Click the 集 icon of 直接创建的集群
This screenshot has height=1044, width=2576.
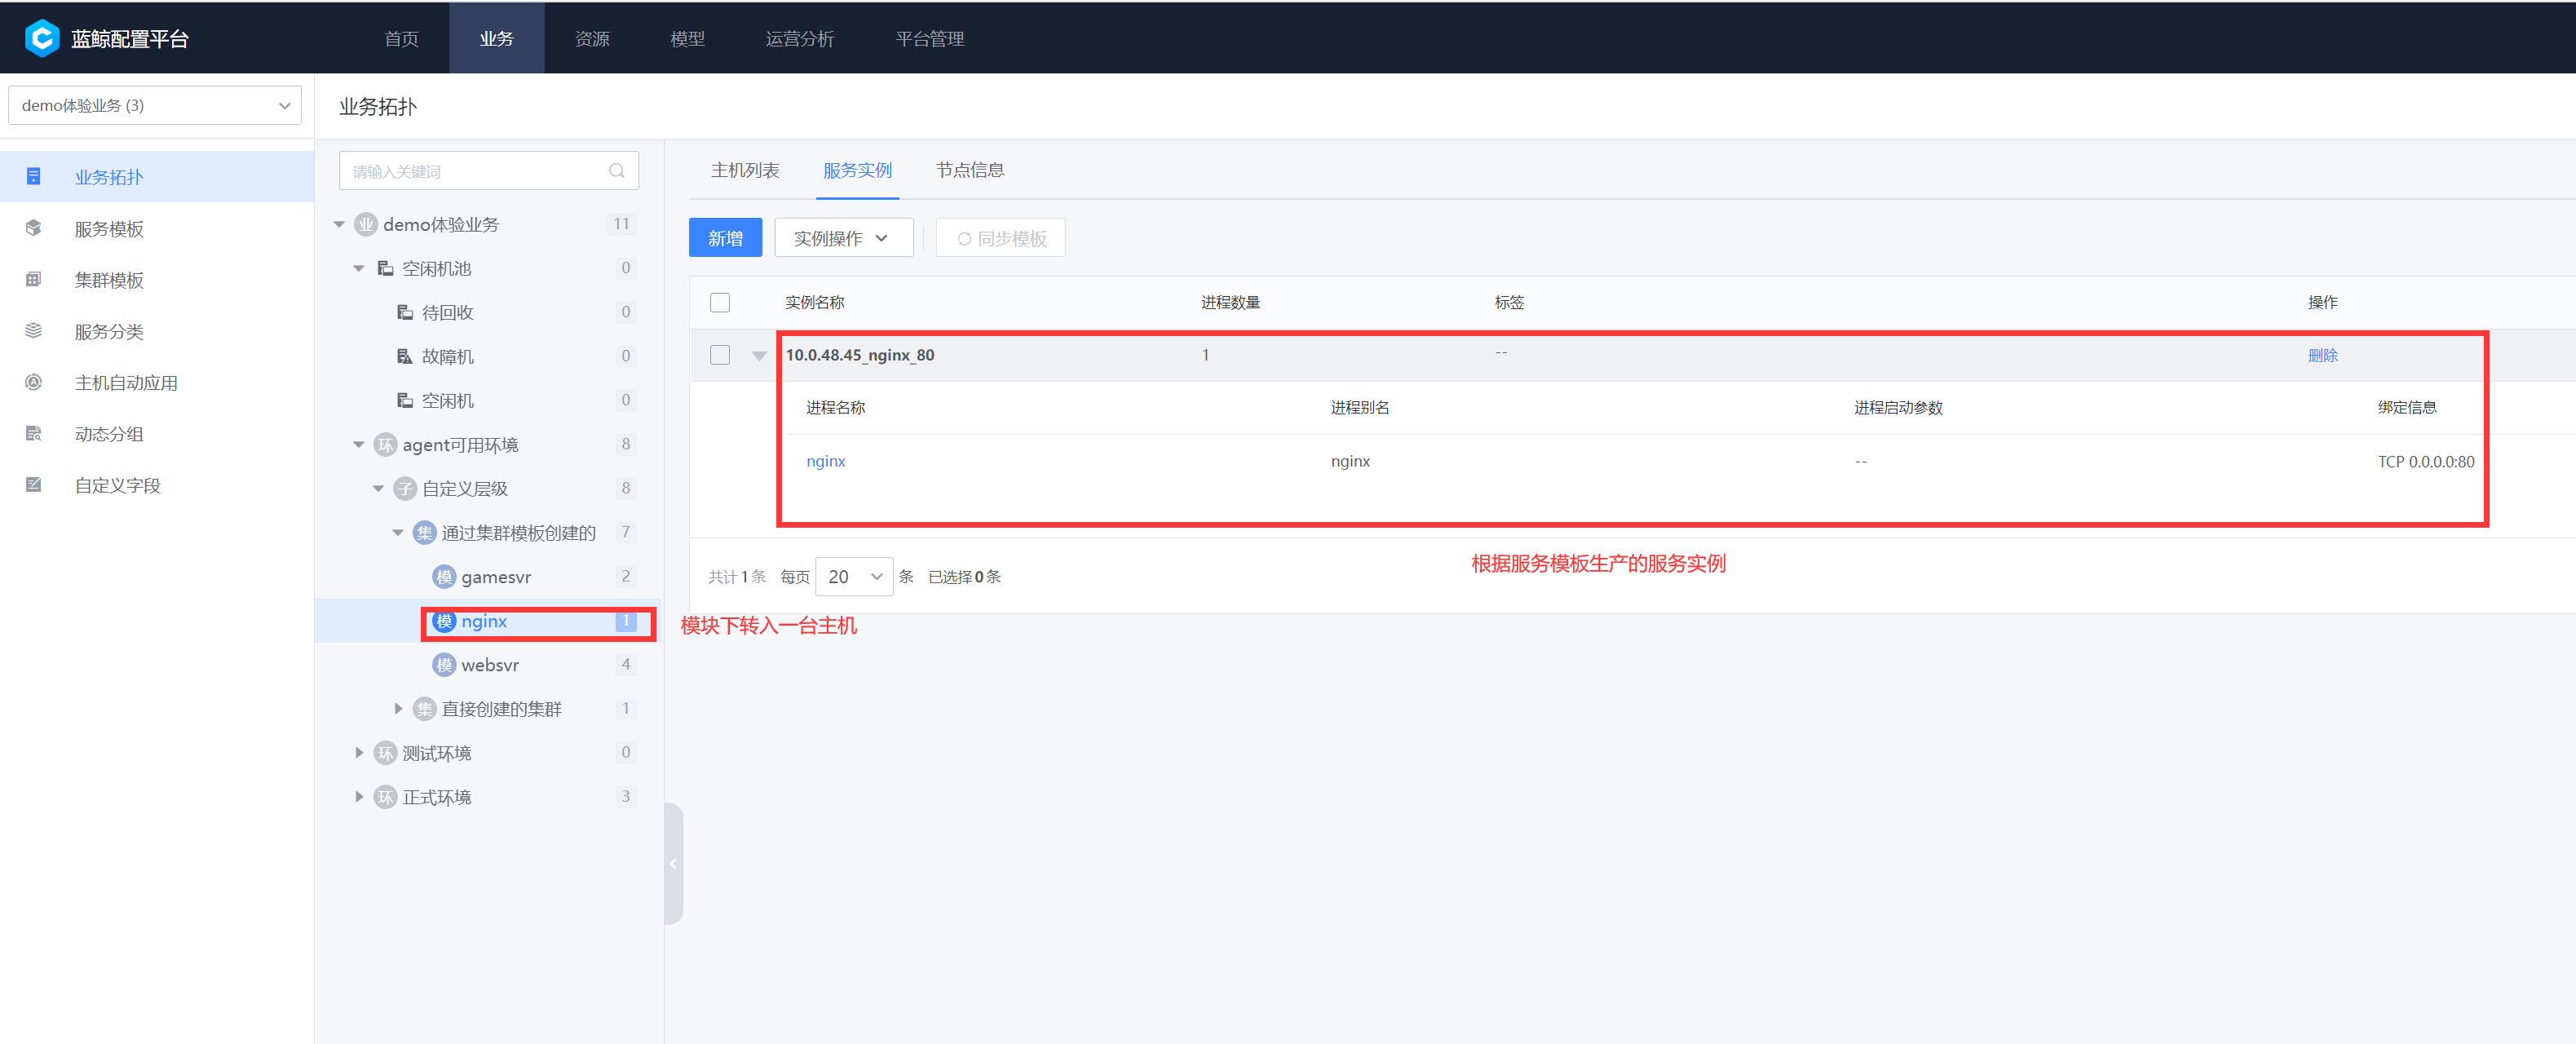425,709
